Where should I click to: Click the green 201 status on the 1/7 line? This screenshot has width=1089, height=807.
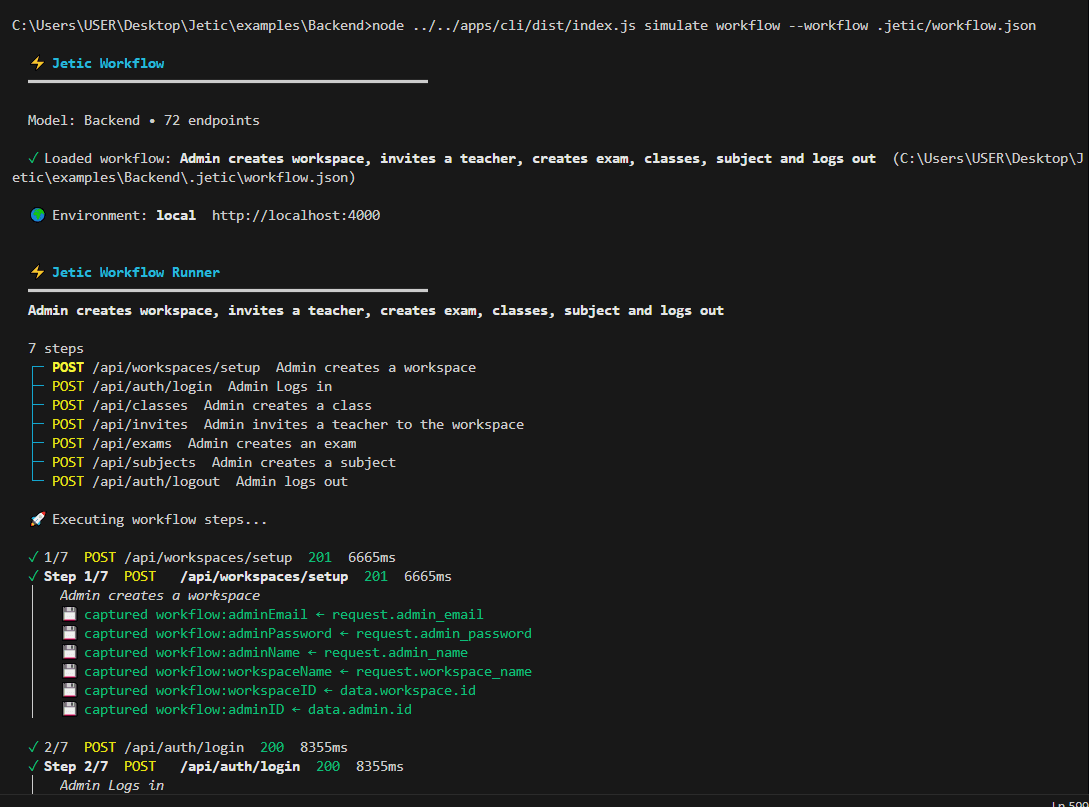pos(319,557)
